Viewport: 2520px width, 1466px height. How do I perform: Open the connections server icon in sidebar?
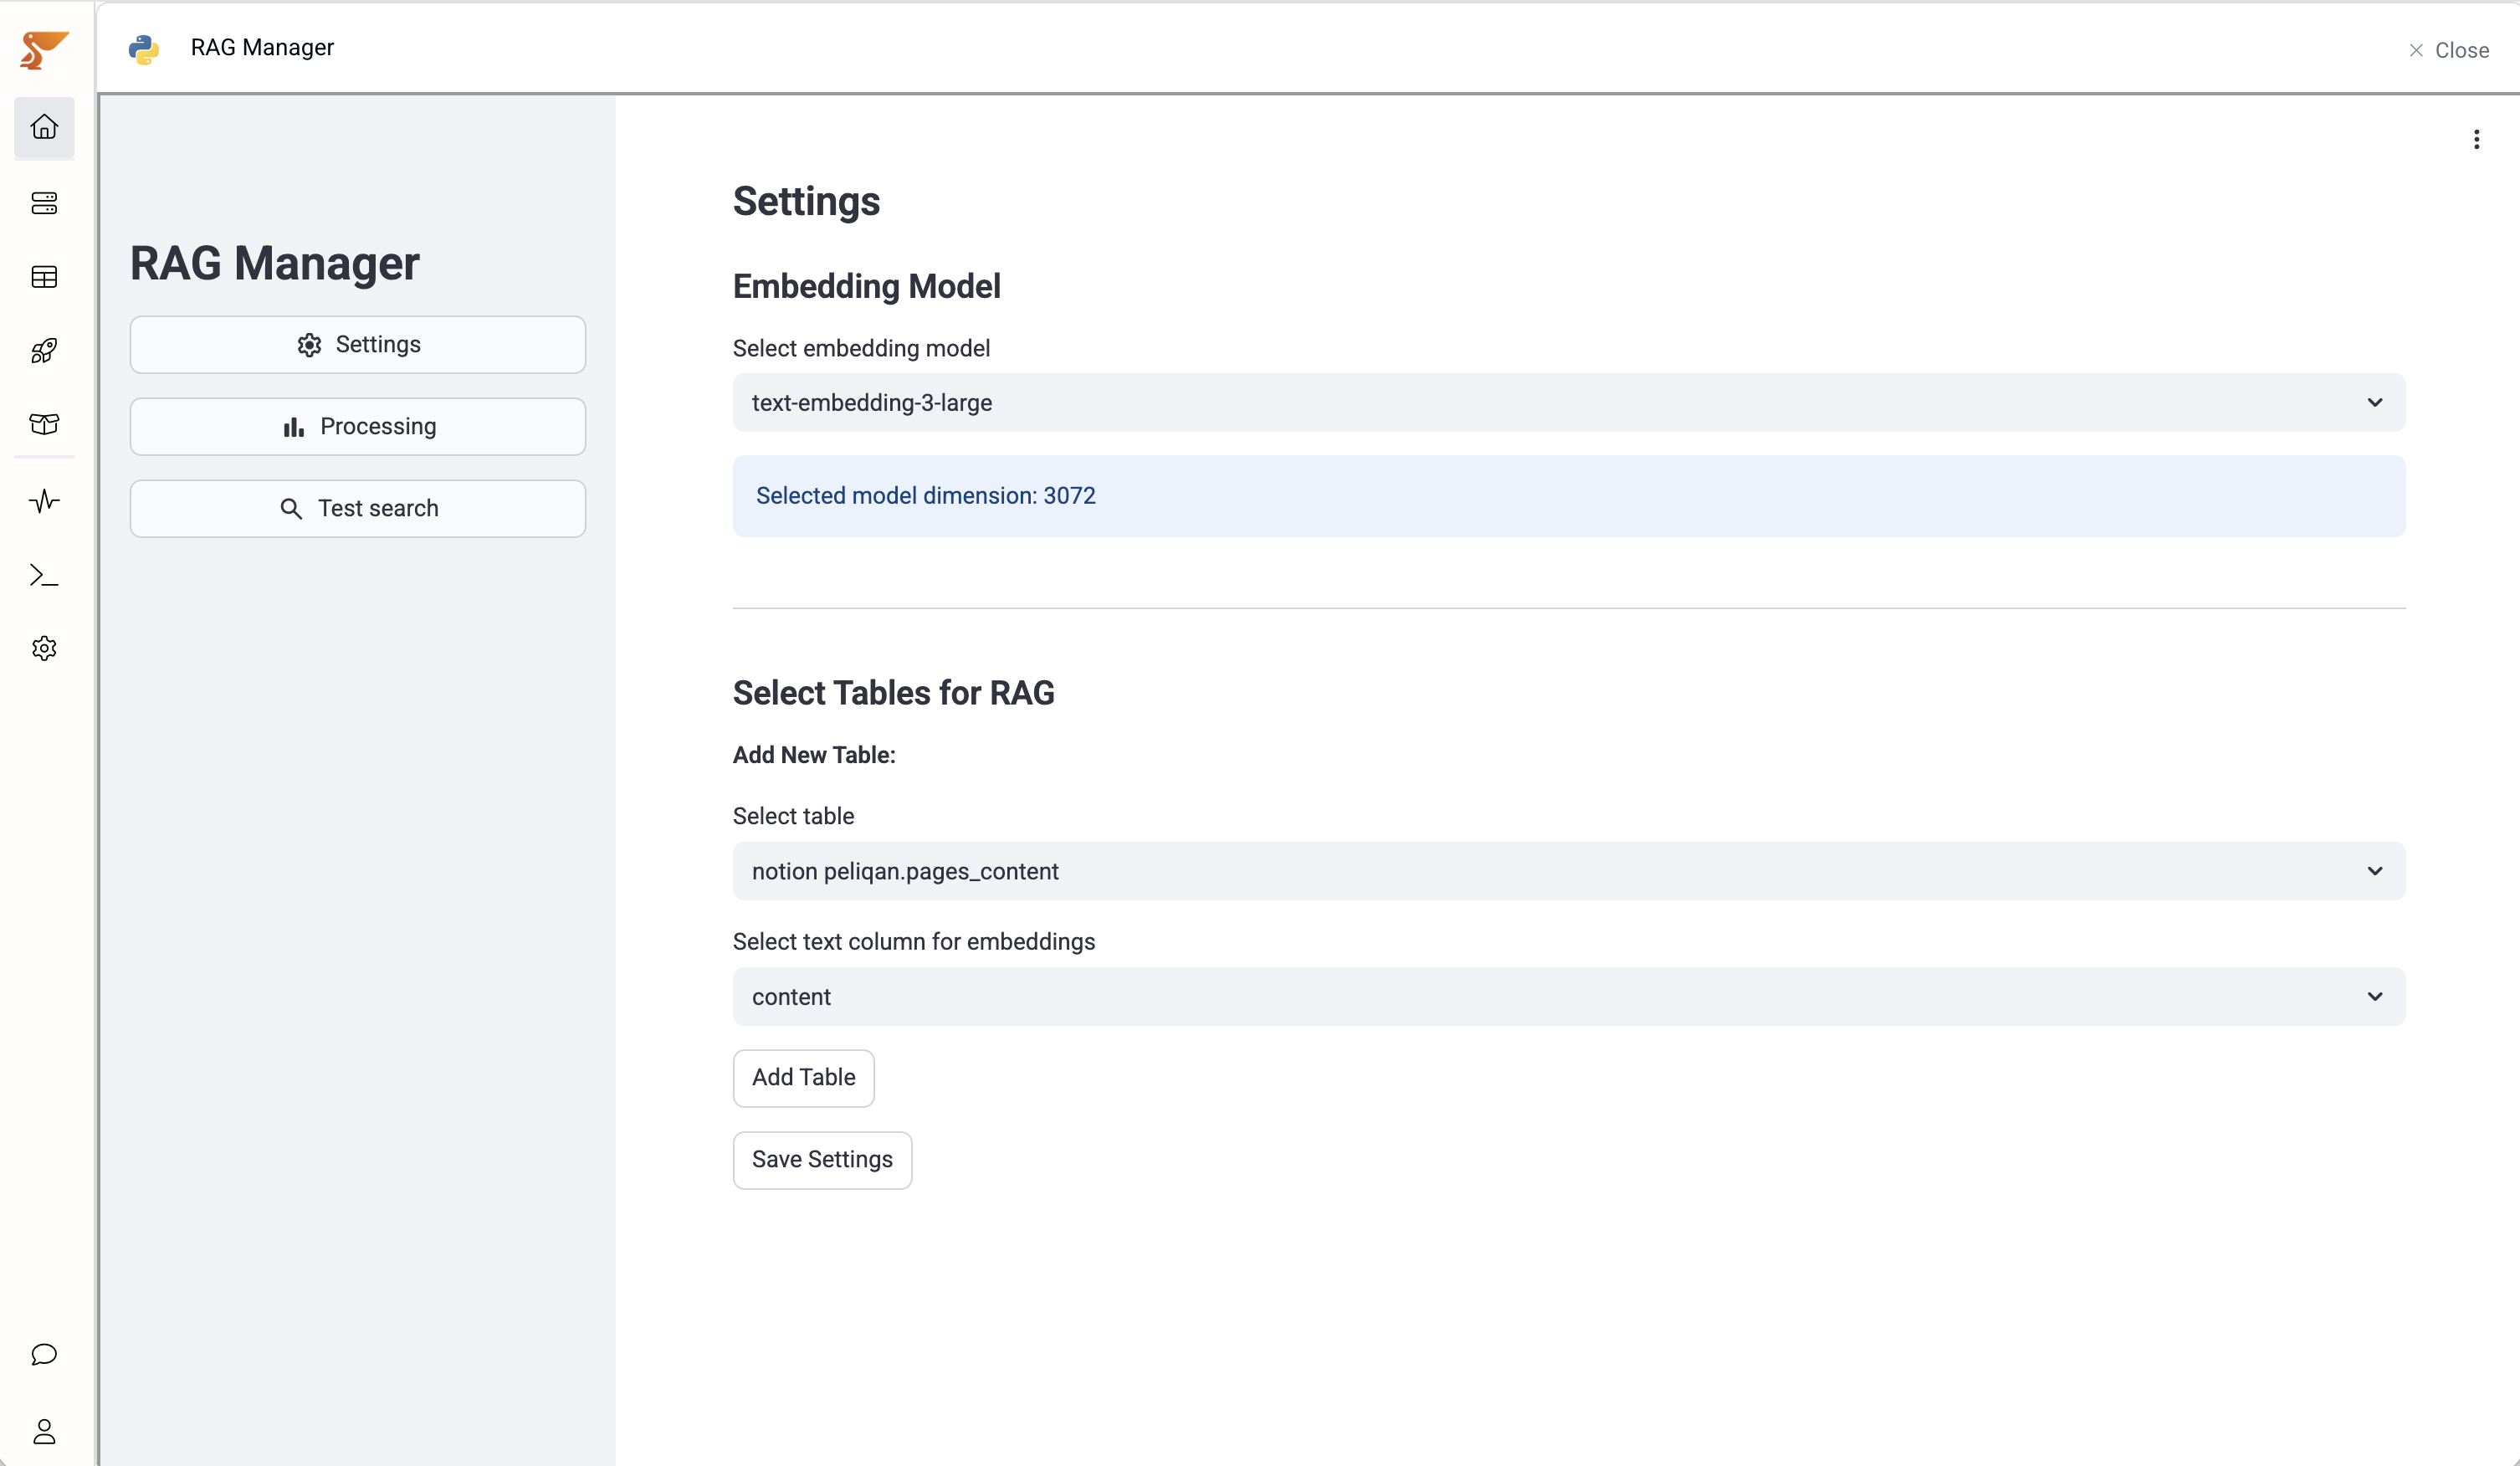pyautogui.click(x=44, y=203)
